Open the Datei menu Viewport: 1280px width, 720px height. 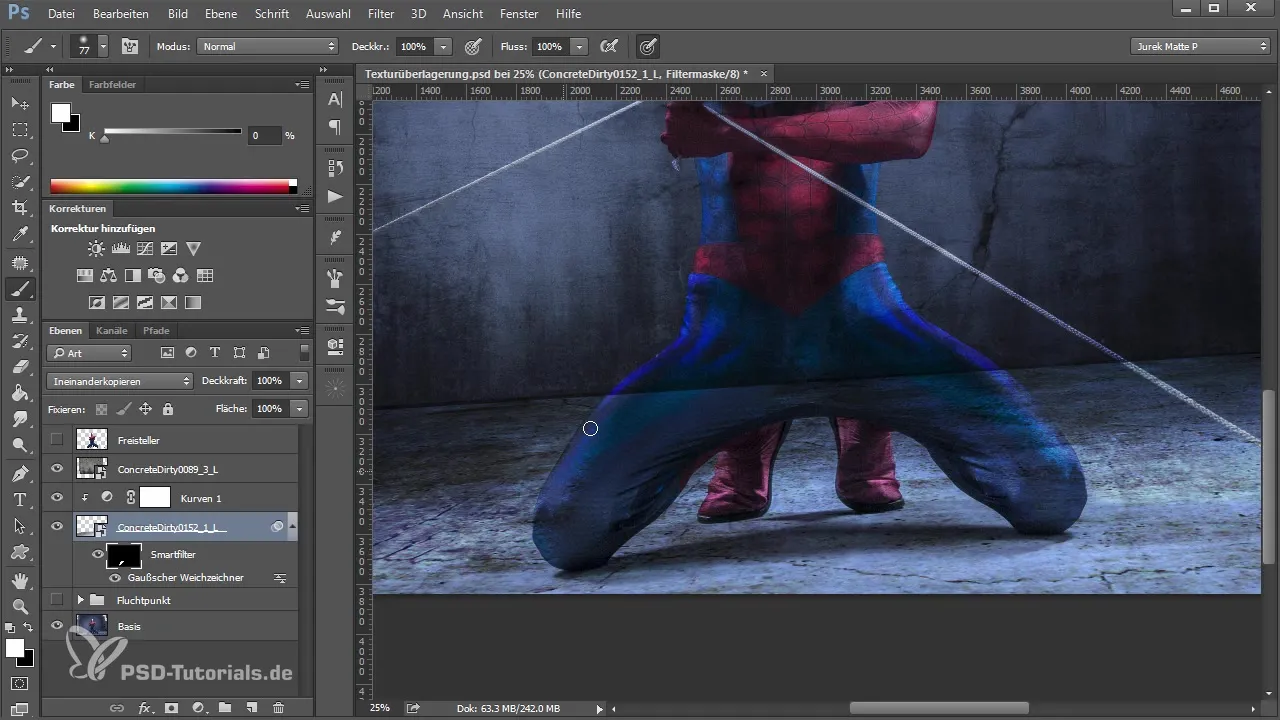click(61, 14)
